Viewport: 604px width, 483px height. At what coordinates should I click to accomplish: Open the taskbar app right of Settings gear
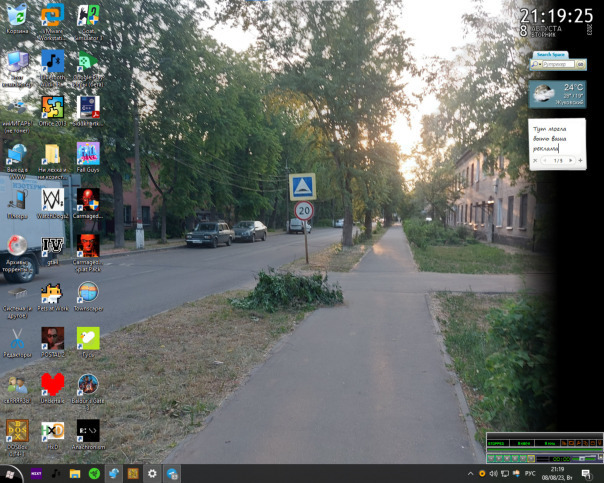click(x=172, y=474)
